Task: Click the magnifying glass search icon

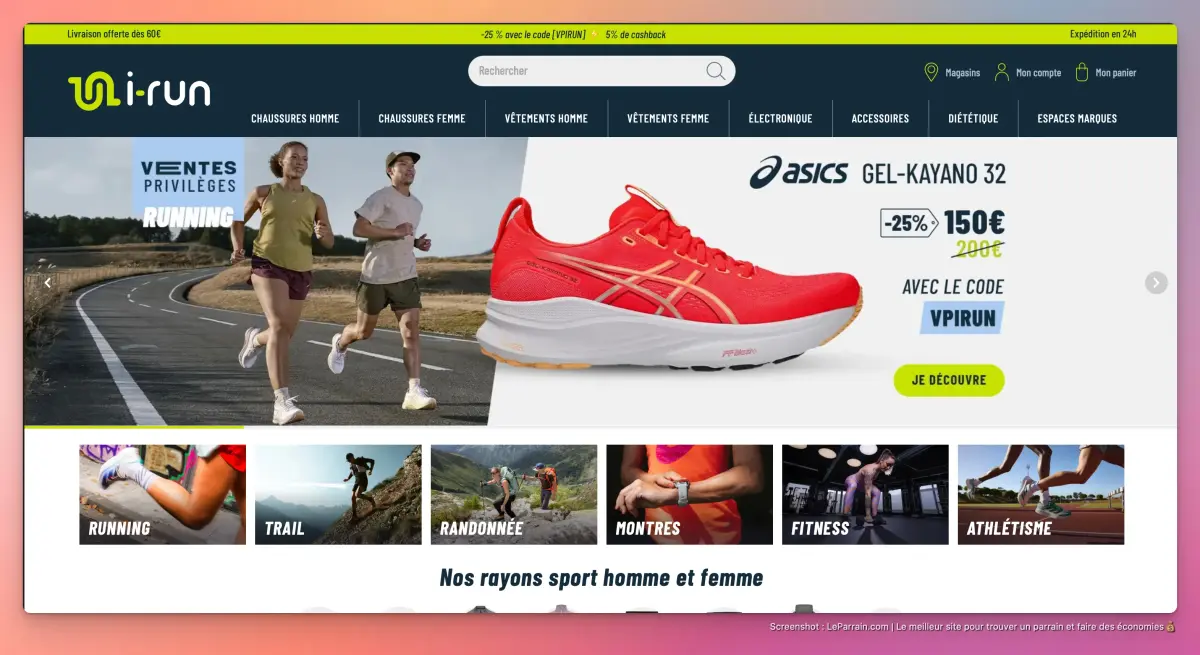Action: pyautogui.click(x=715, y=71)
